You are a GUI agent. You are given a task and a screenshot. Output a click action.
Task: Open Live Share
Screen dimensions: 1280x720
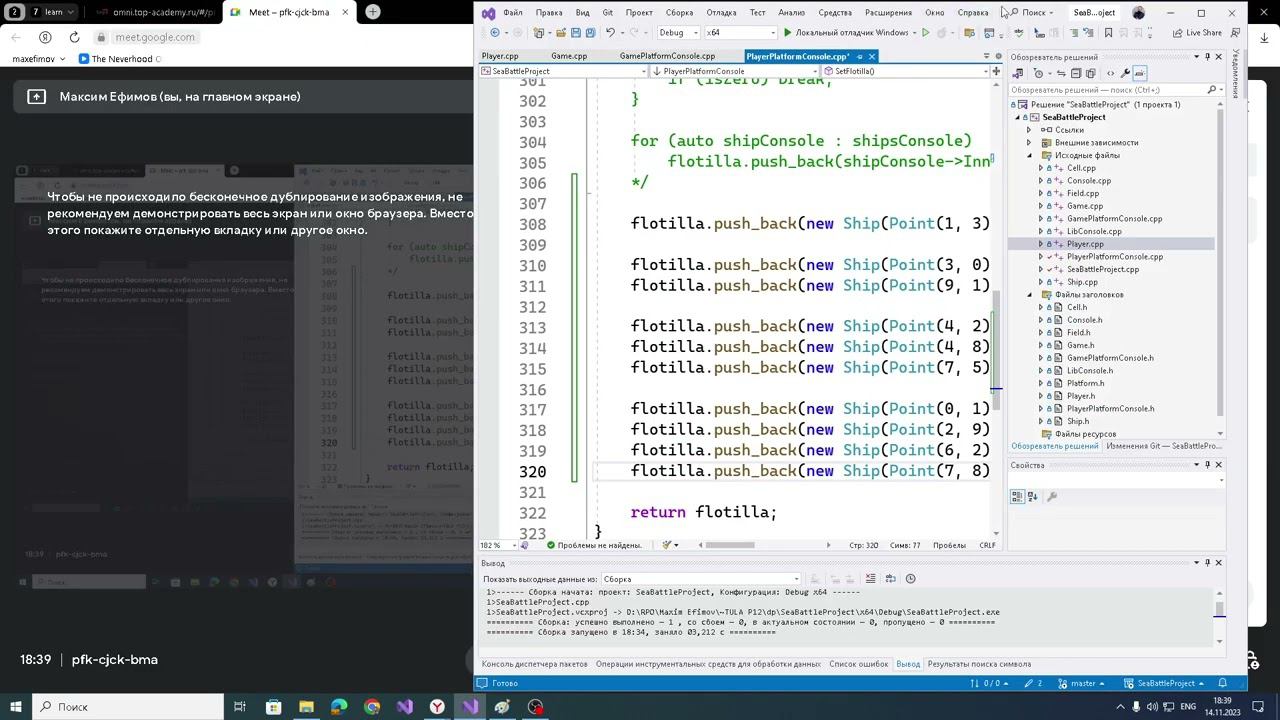pyautogui.click(x=1198, y=33)
